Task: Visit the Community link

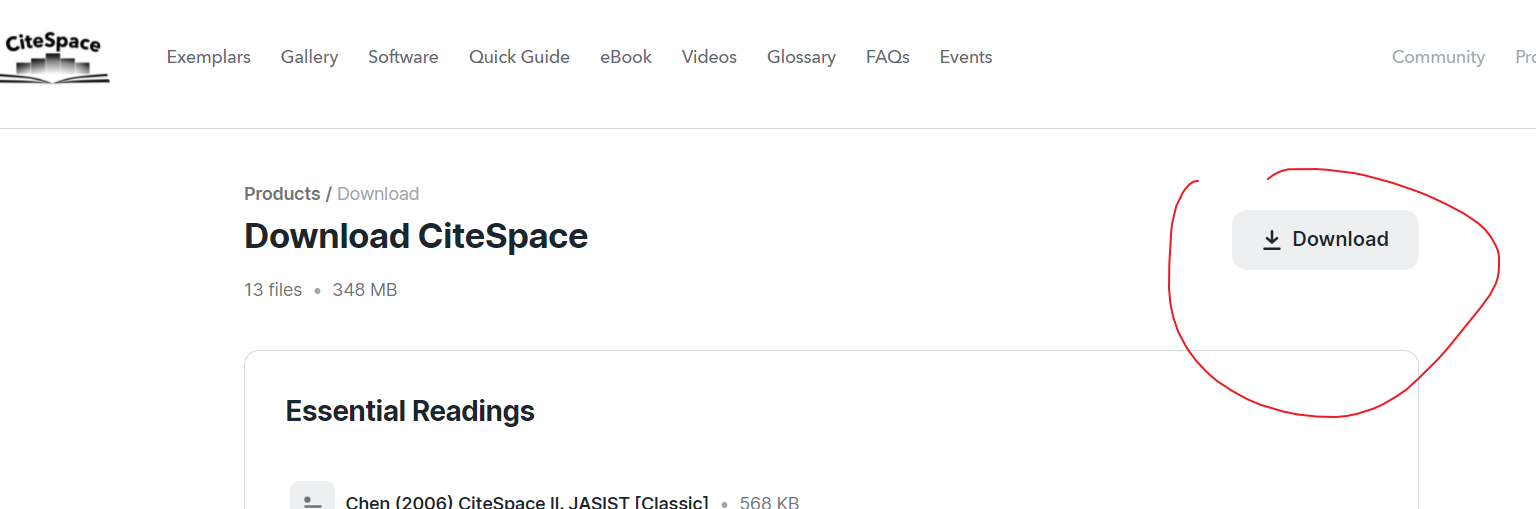Action: coord(1438,57)
